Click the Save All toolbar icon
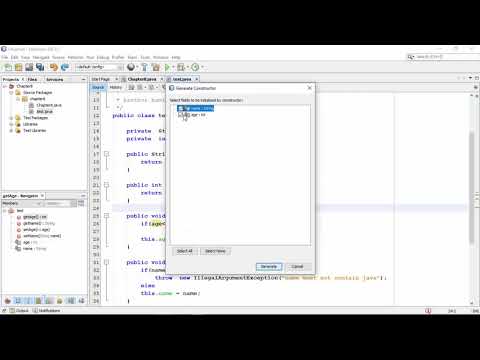 pos(40,67)
